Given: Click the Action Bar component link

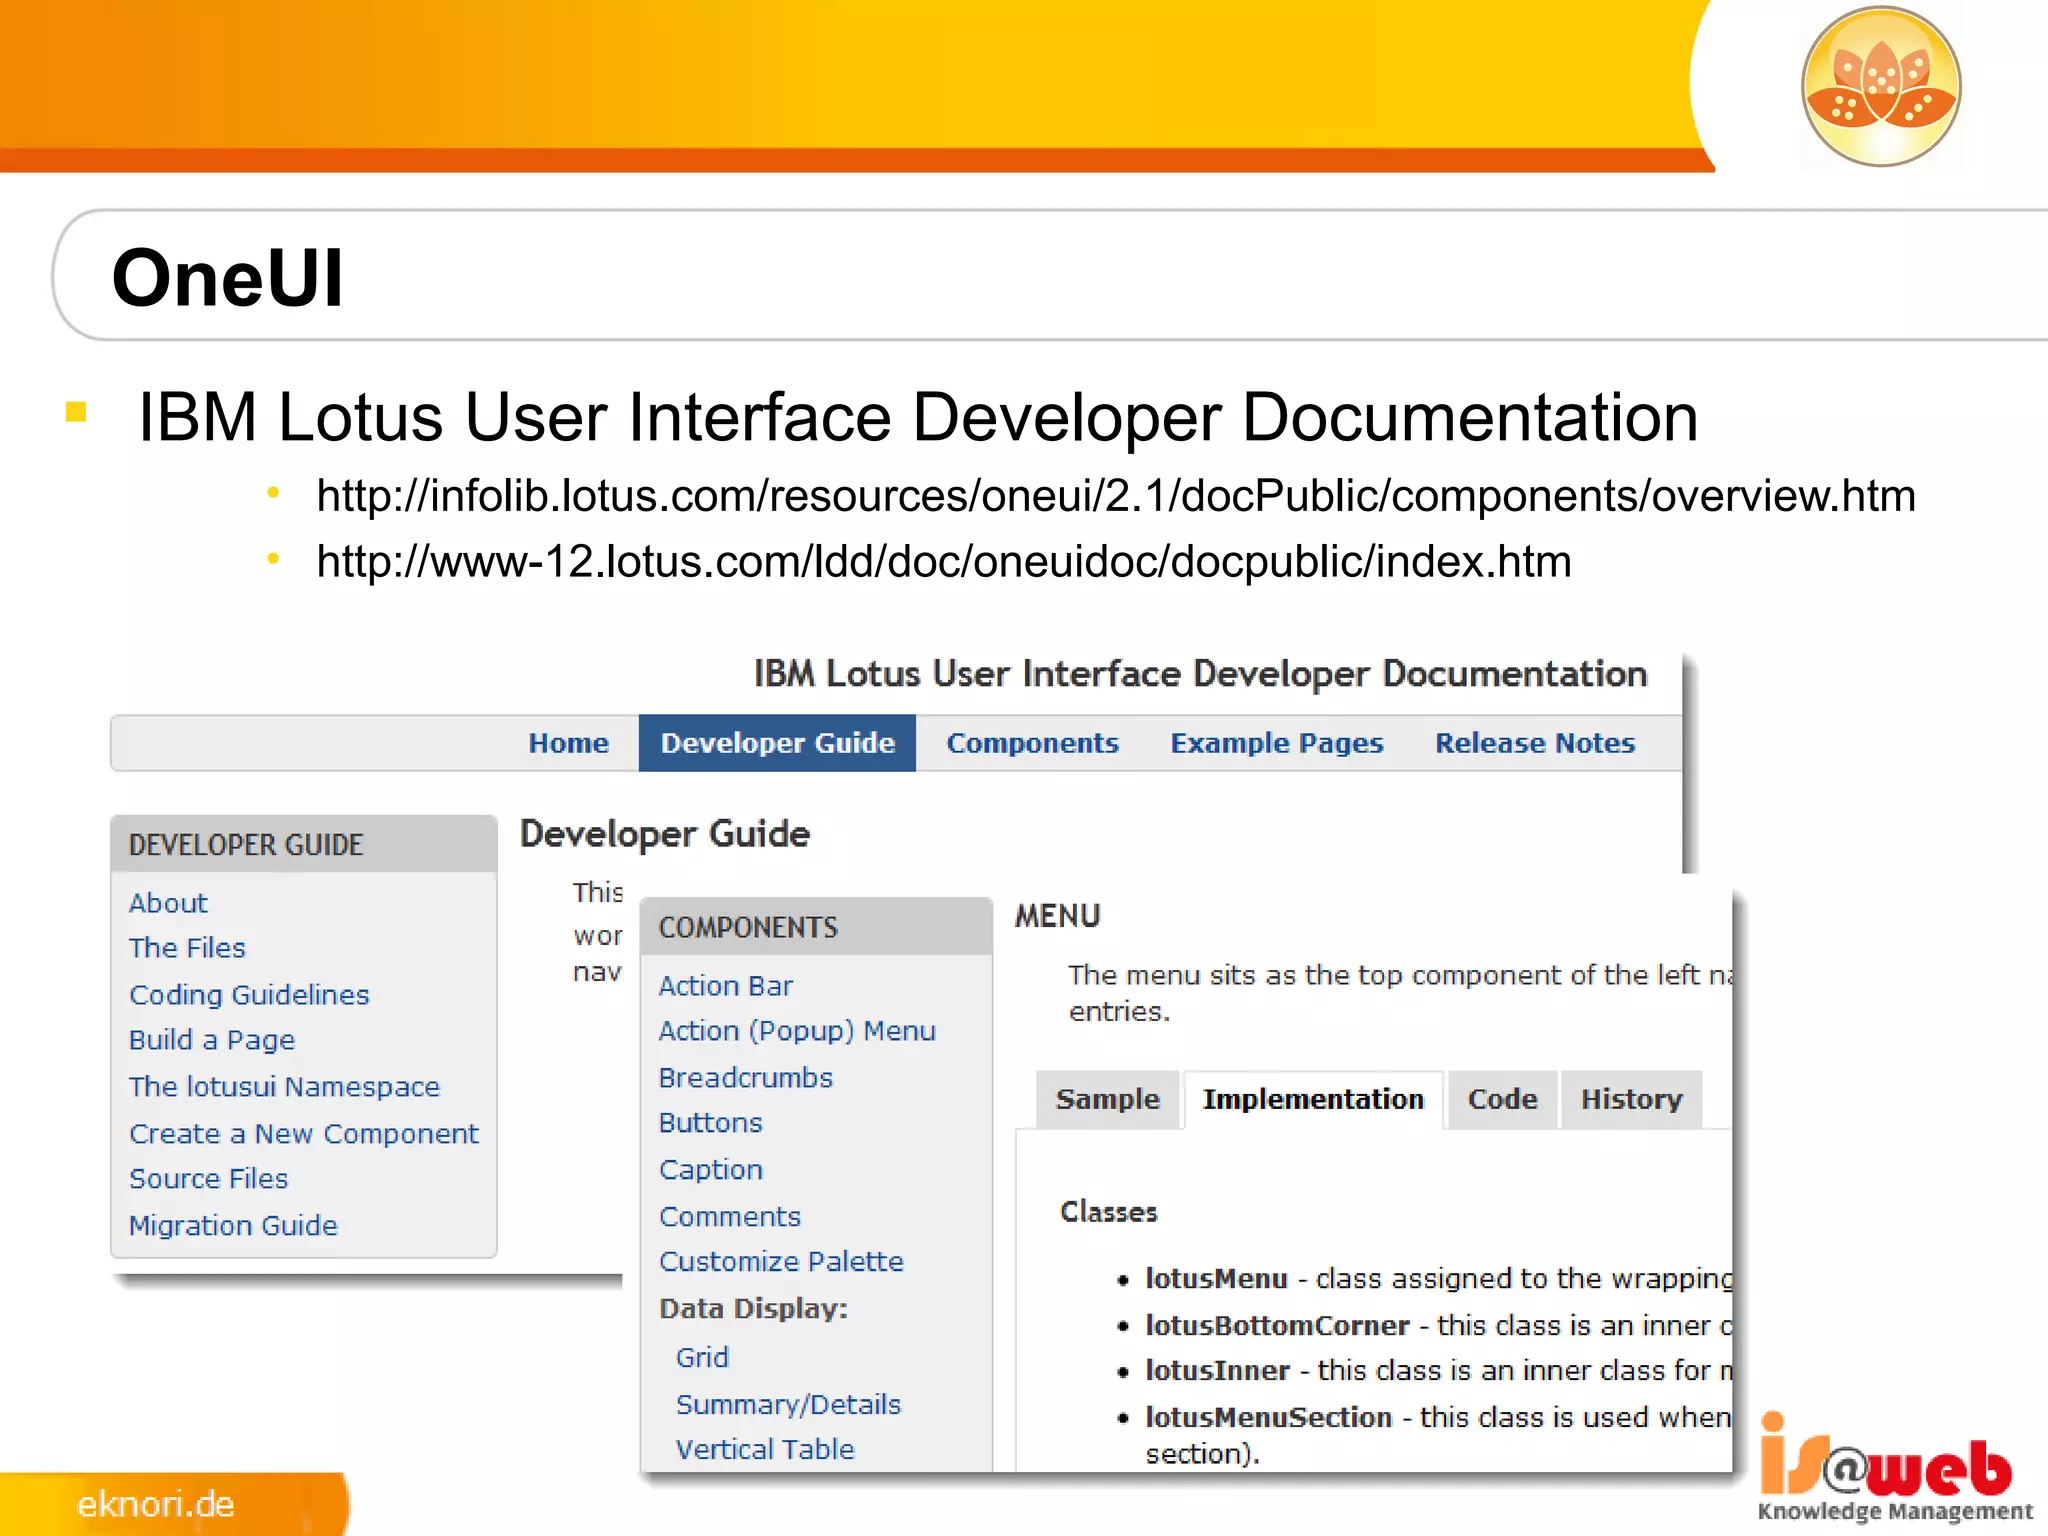Looking at the screenshot, I should click(x=725, y=986).
